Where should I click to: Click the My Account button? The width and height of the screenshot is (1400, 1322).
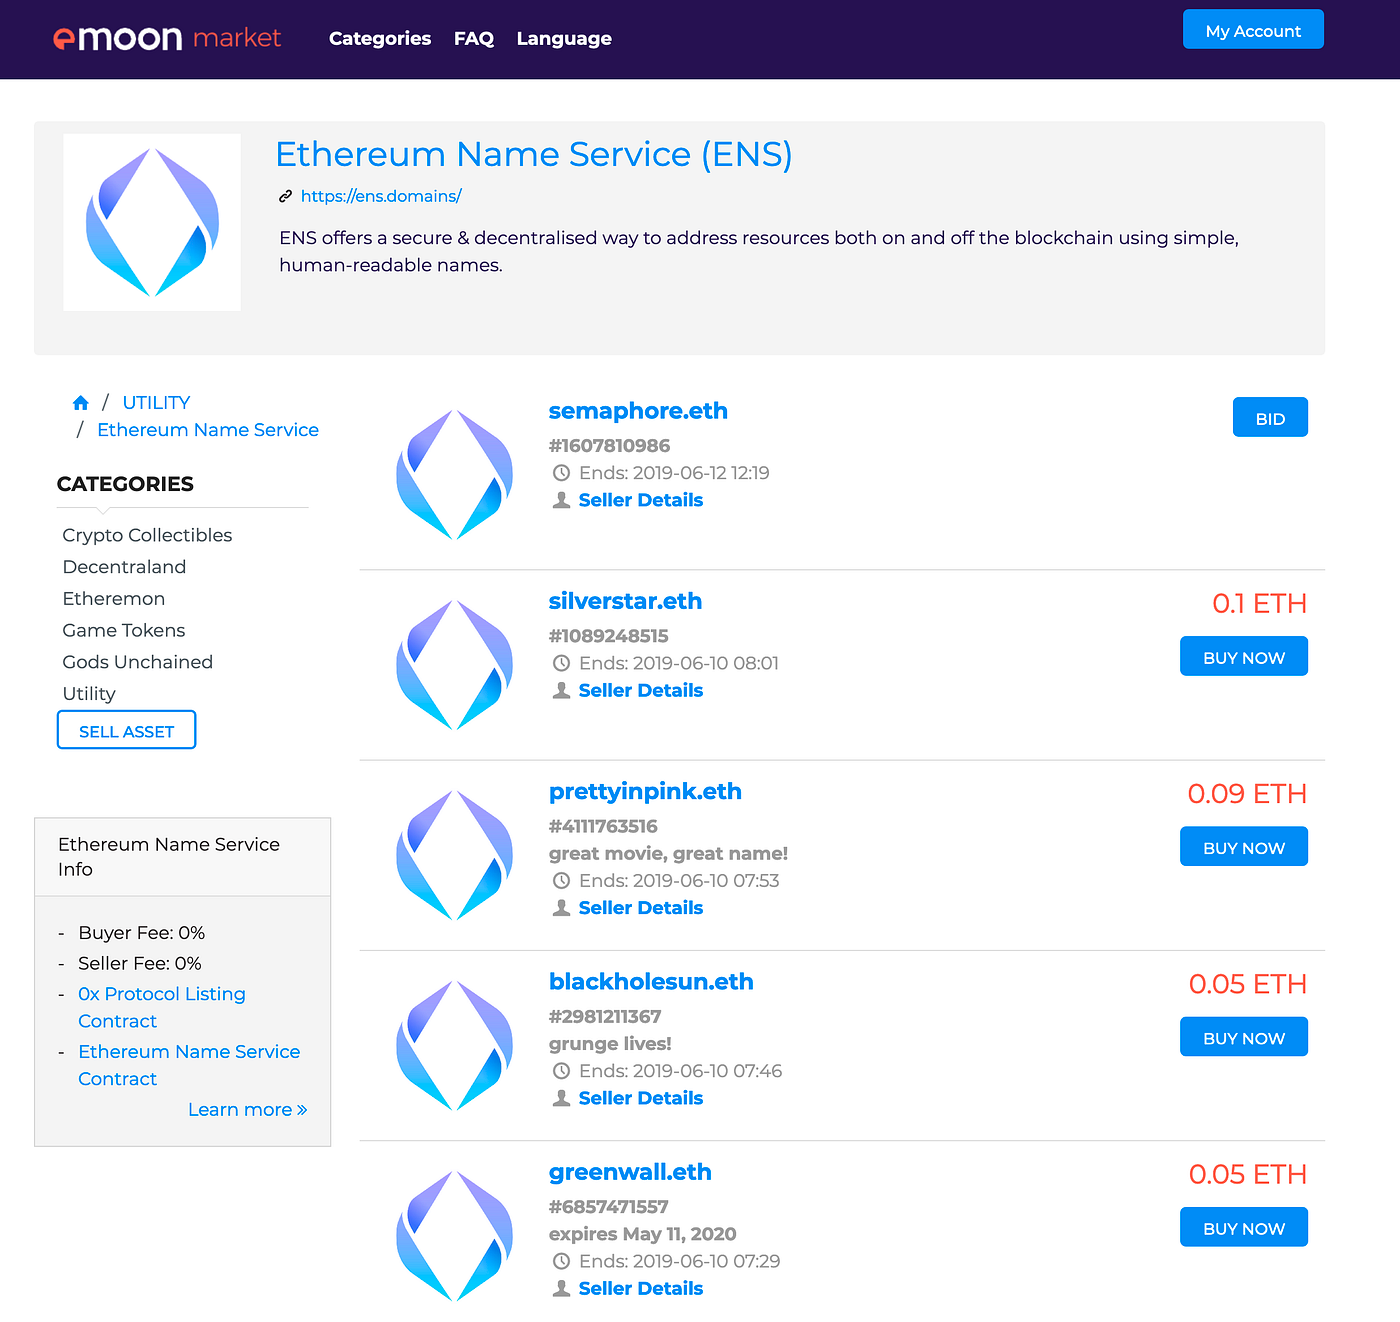click(x=1253, y=30)
